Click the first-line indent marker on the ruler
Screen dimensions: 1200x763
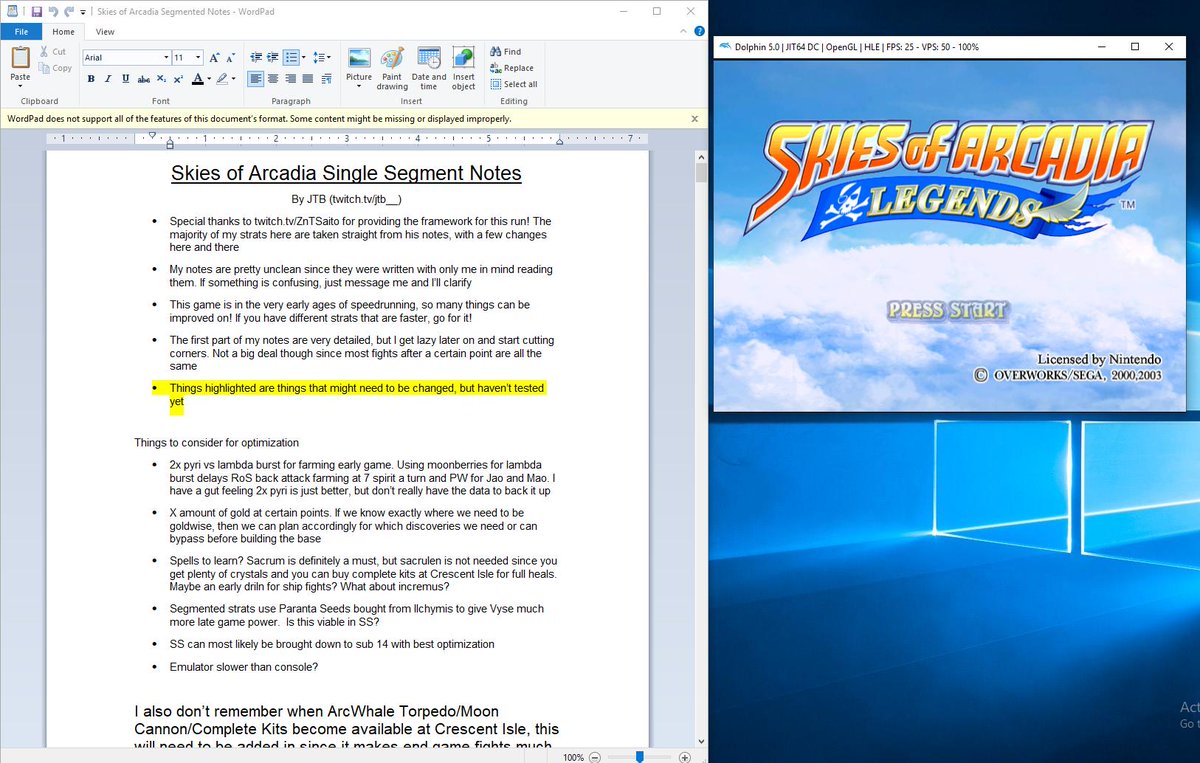pos(151,134)
